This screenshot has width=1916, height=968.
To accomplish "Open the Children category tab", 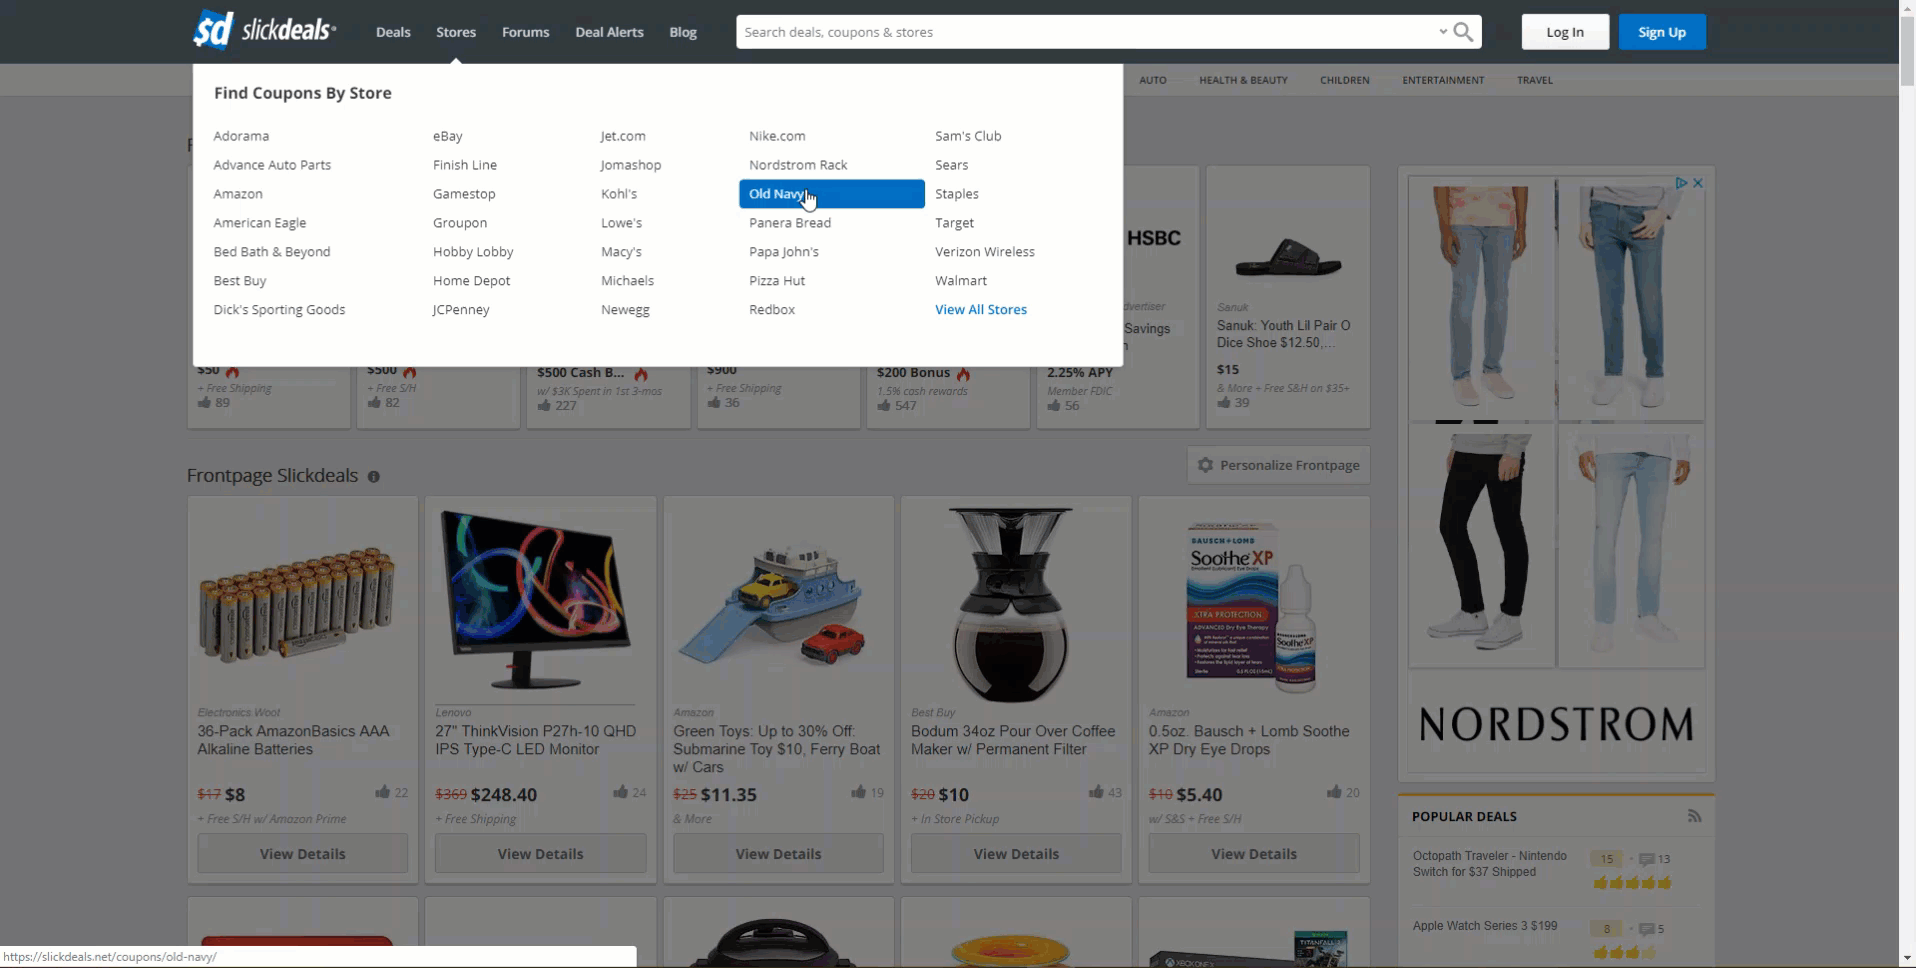I will [x=1345, y=80].
